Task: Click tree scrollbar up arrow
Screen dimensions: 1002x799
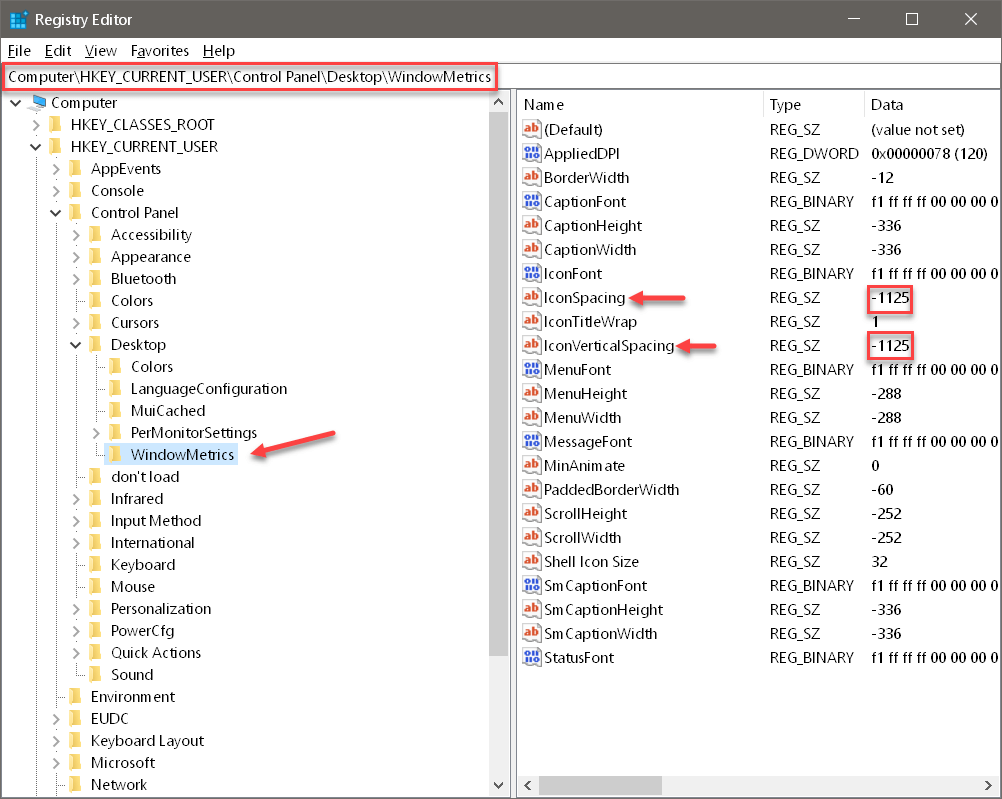Action: 499,102
